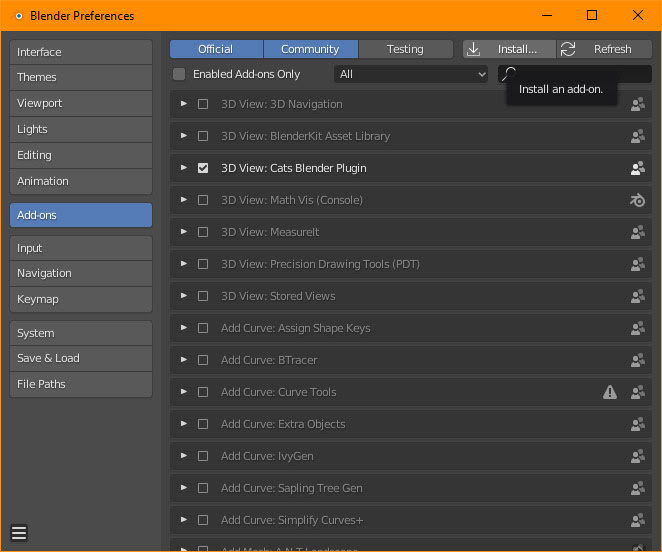The width and height of the screenshot is (662, 552).
Task: Click the download icon on Install button
Action: [x=474, y=49]
